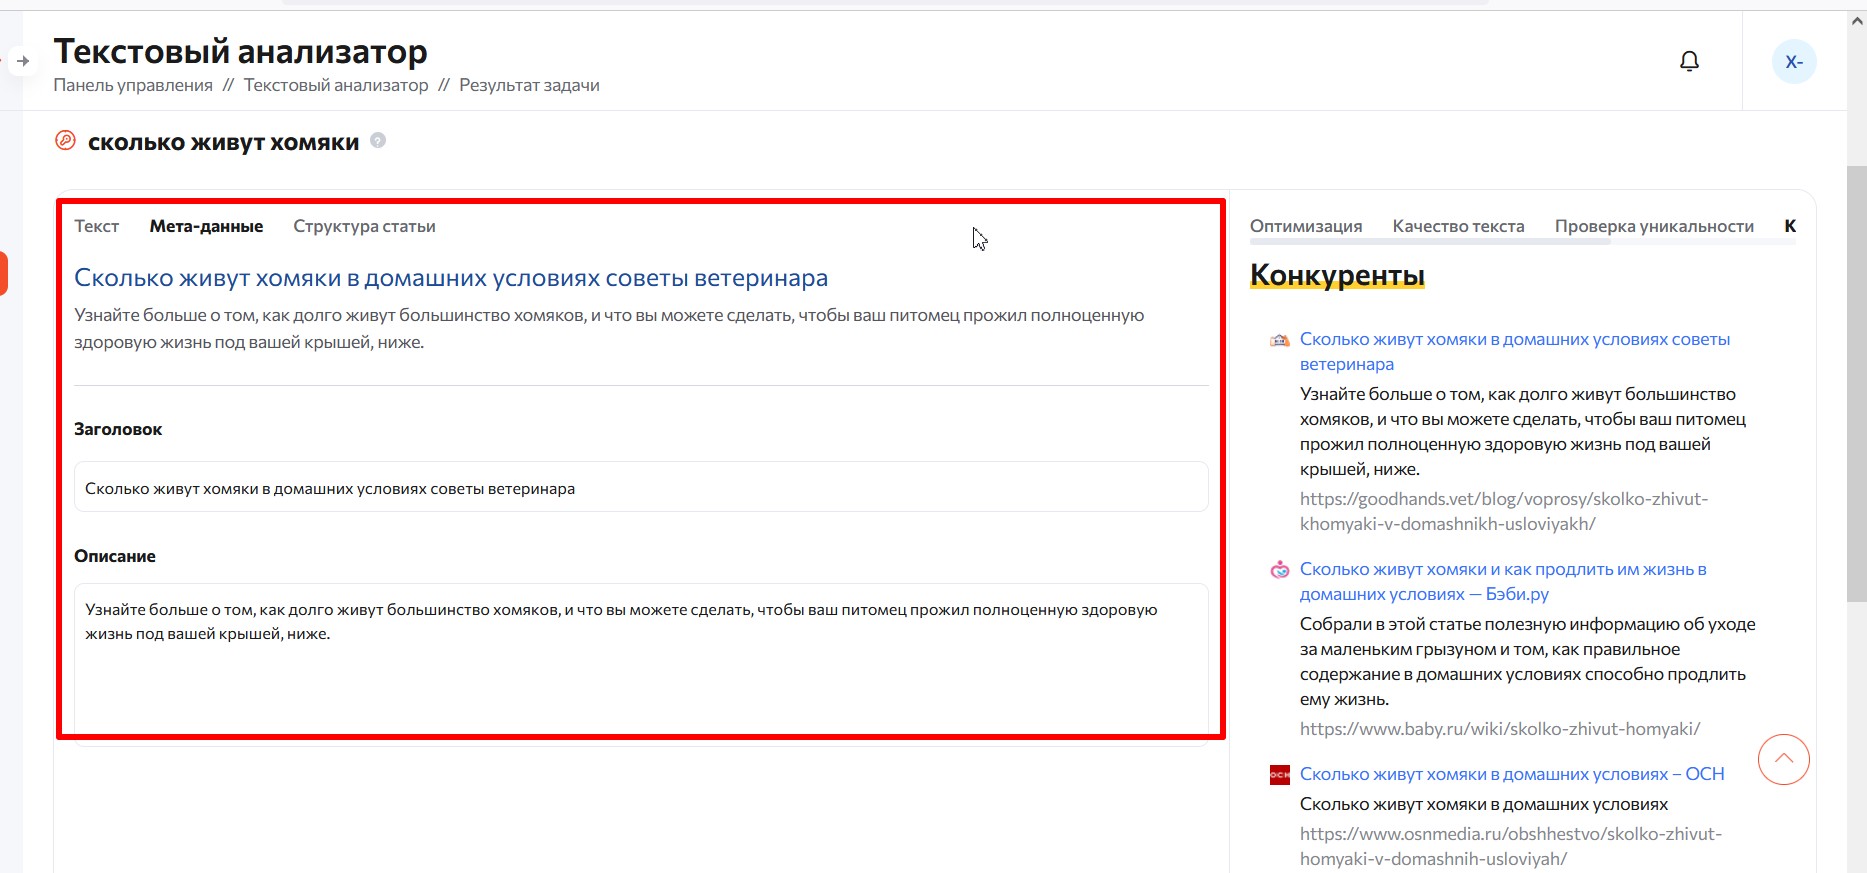Image resolution: width=1867 pixels, height=873 pixels.
Task: Click the orange search query icon
Action: pyautogui.click(x=65, y=141)
